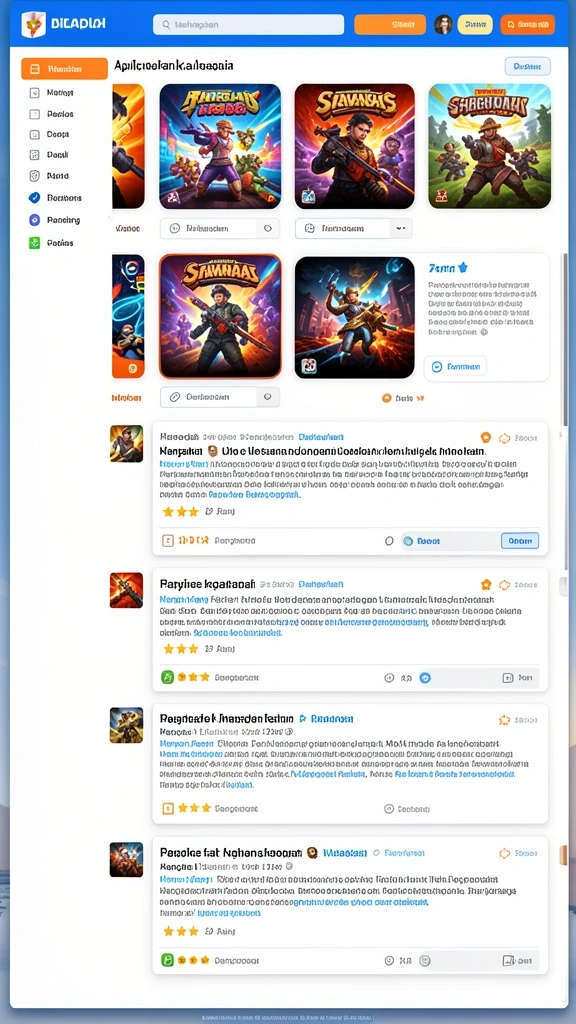
Task: Click the orange star badge atop the second review
Action: click(x=486, y=584)
